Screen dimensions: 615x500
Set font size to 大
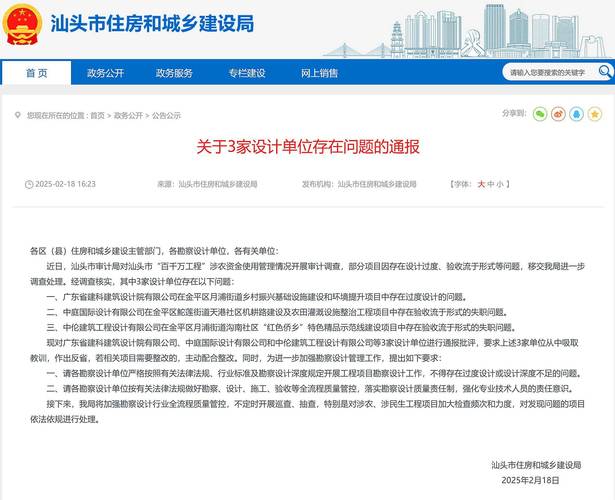(x=481, y=184)
